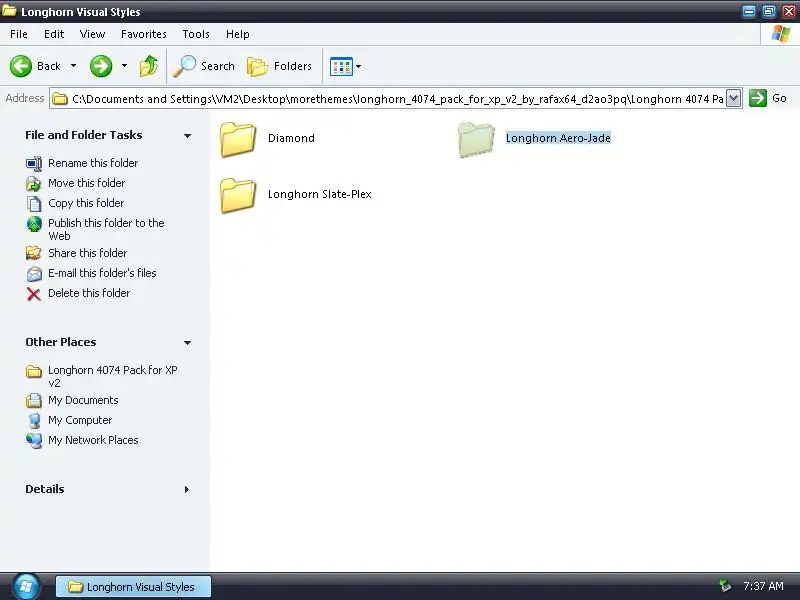Open My Network Places link

tap(93, 440)
